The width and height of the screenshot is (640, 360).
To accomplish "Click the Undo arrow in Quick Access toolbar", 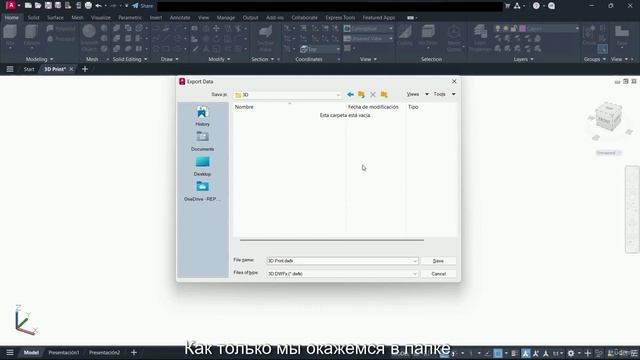I will 98,6.
